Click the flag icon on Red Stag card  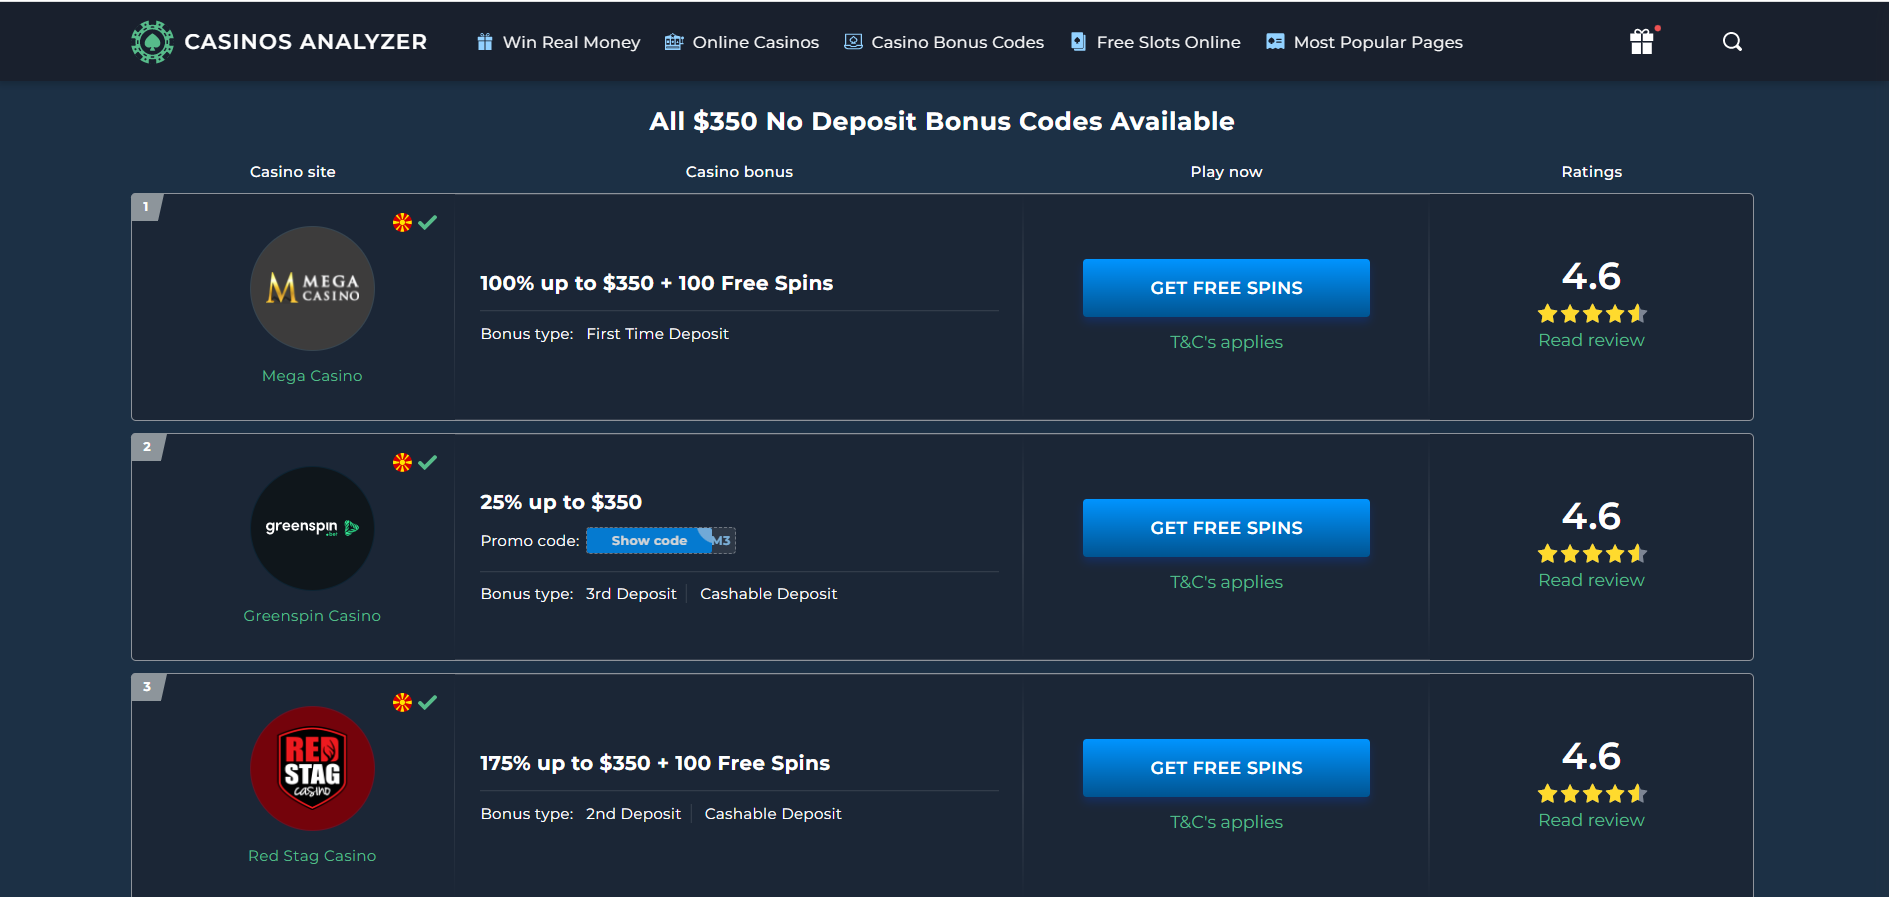tap(402, 702)
